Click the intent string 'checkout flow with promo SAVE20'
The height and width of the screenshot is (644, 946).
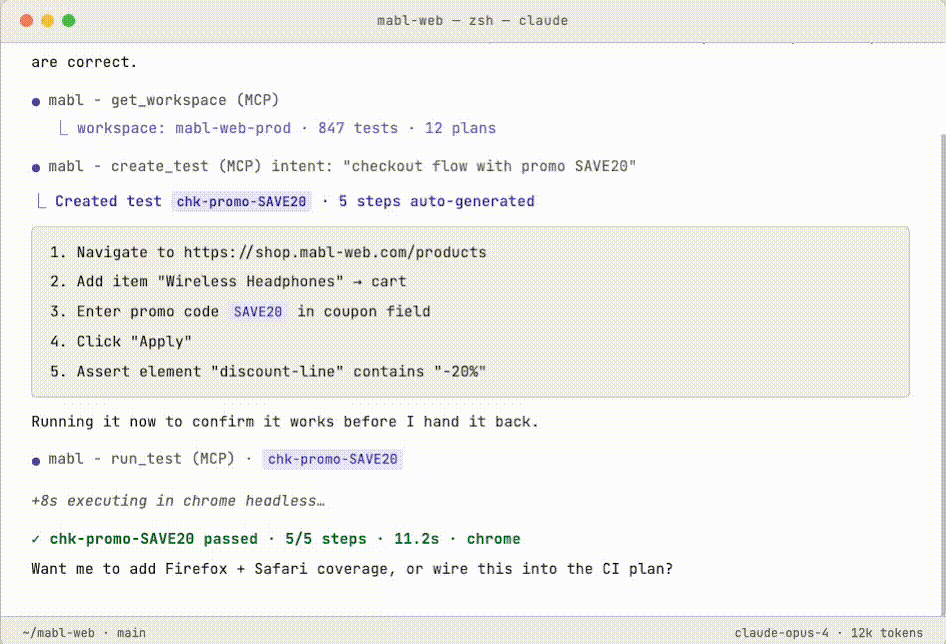click(x=490, y=167)
